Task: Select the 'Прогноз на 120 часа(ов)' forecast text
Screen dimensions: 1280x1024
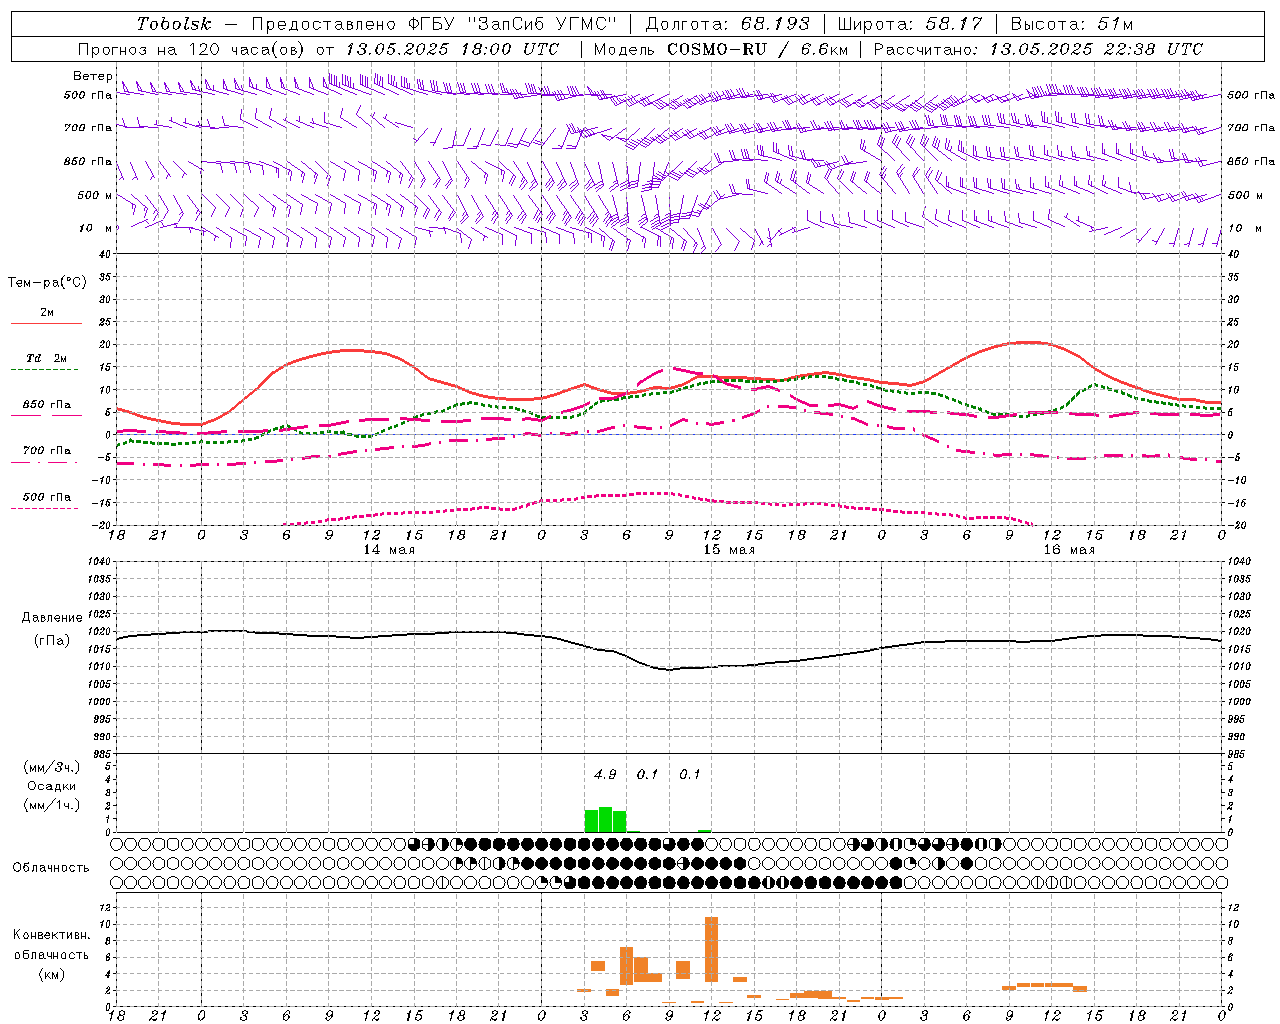Action: [x=193, y=49]
